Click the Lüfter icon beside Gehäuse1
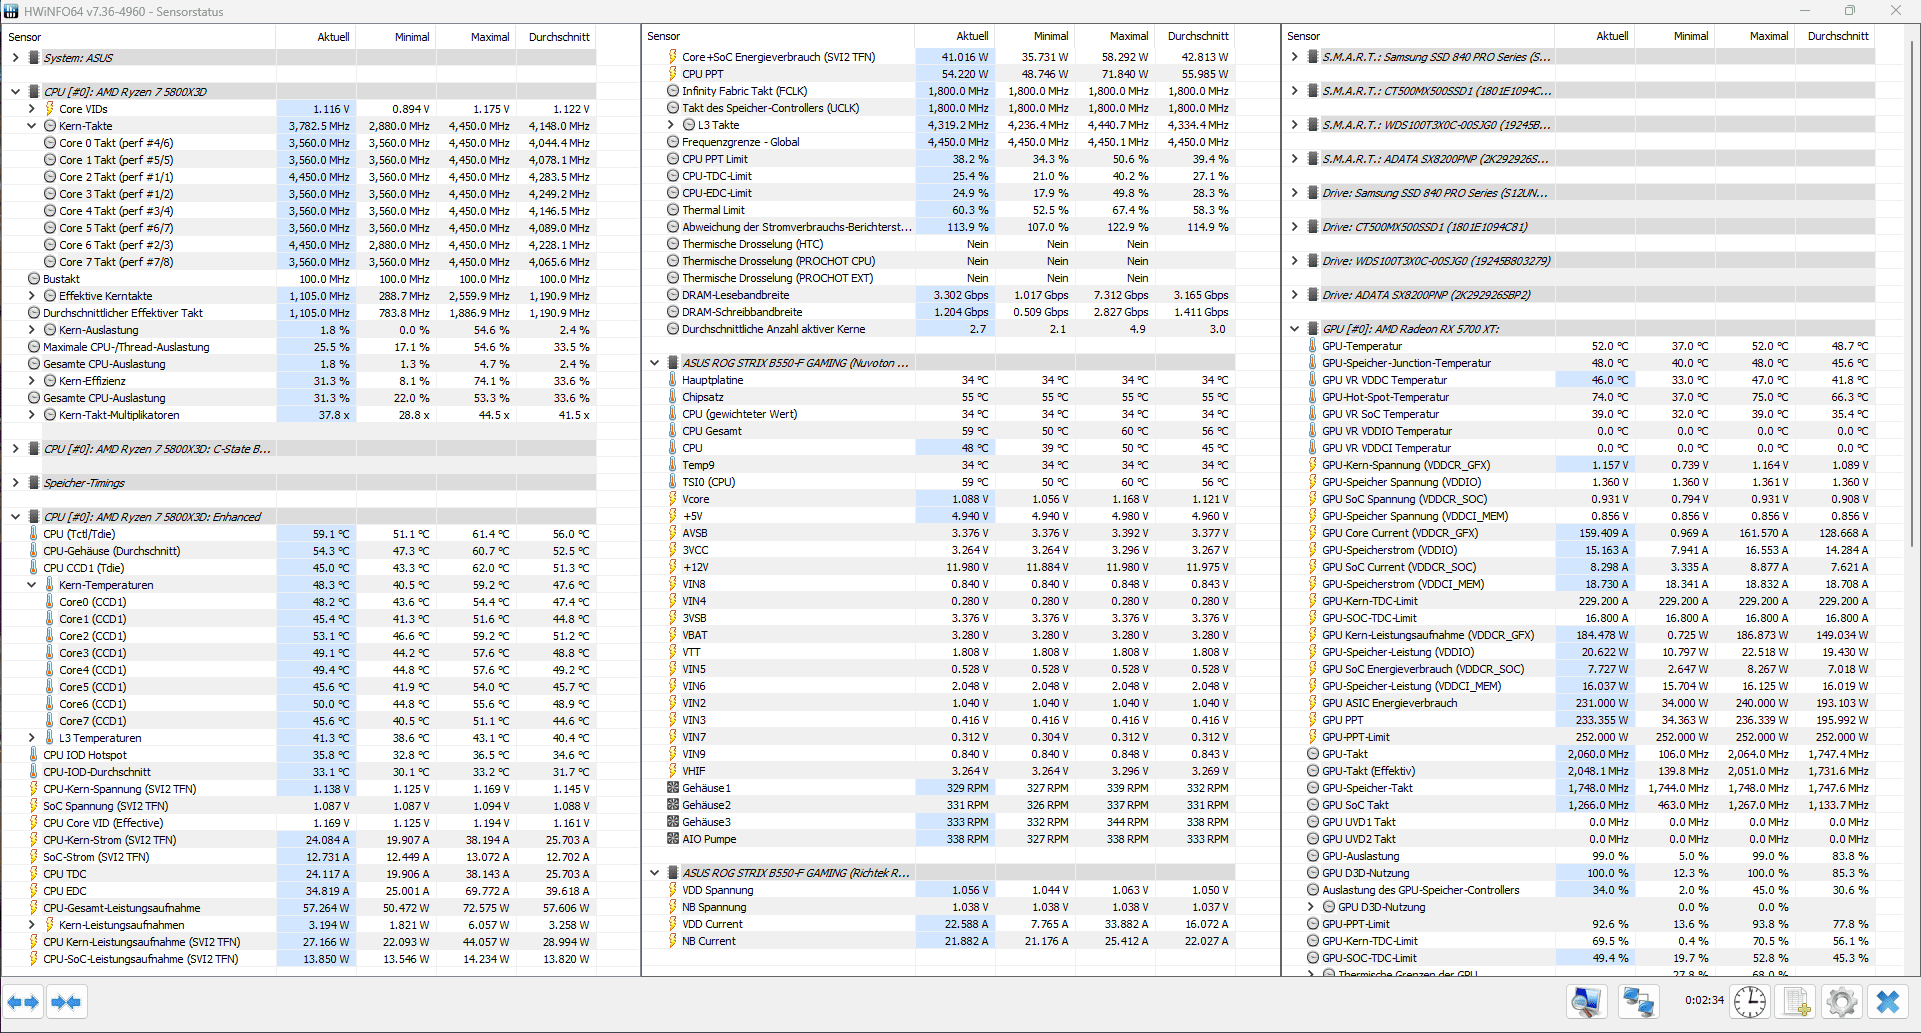Screen dimensions: 1921x1033 [673, 788]
